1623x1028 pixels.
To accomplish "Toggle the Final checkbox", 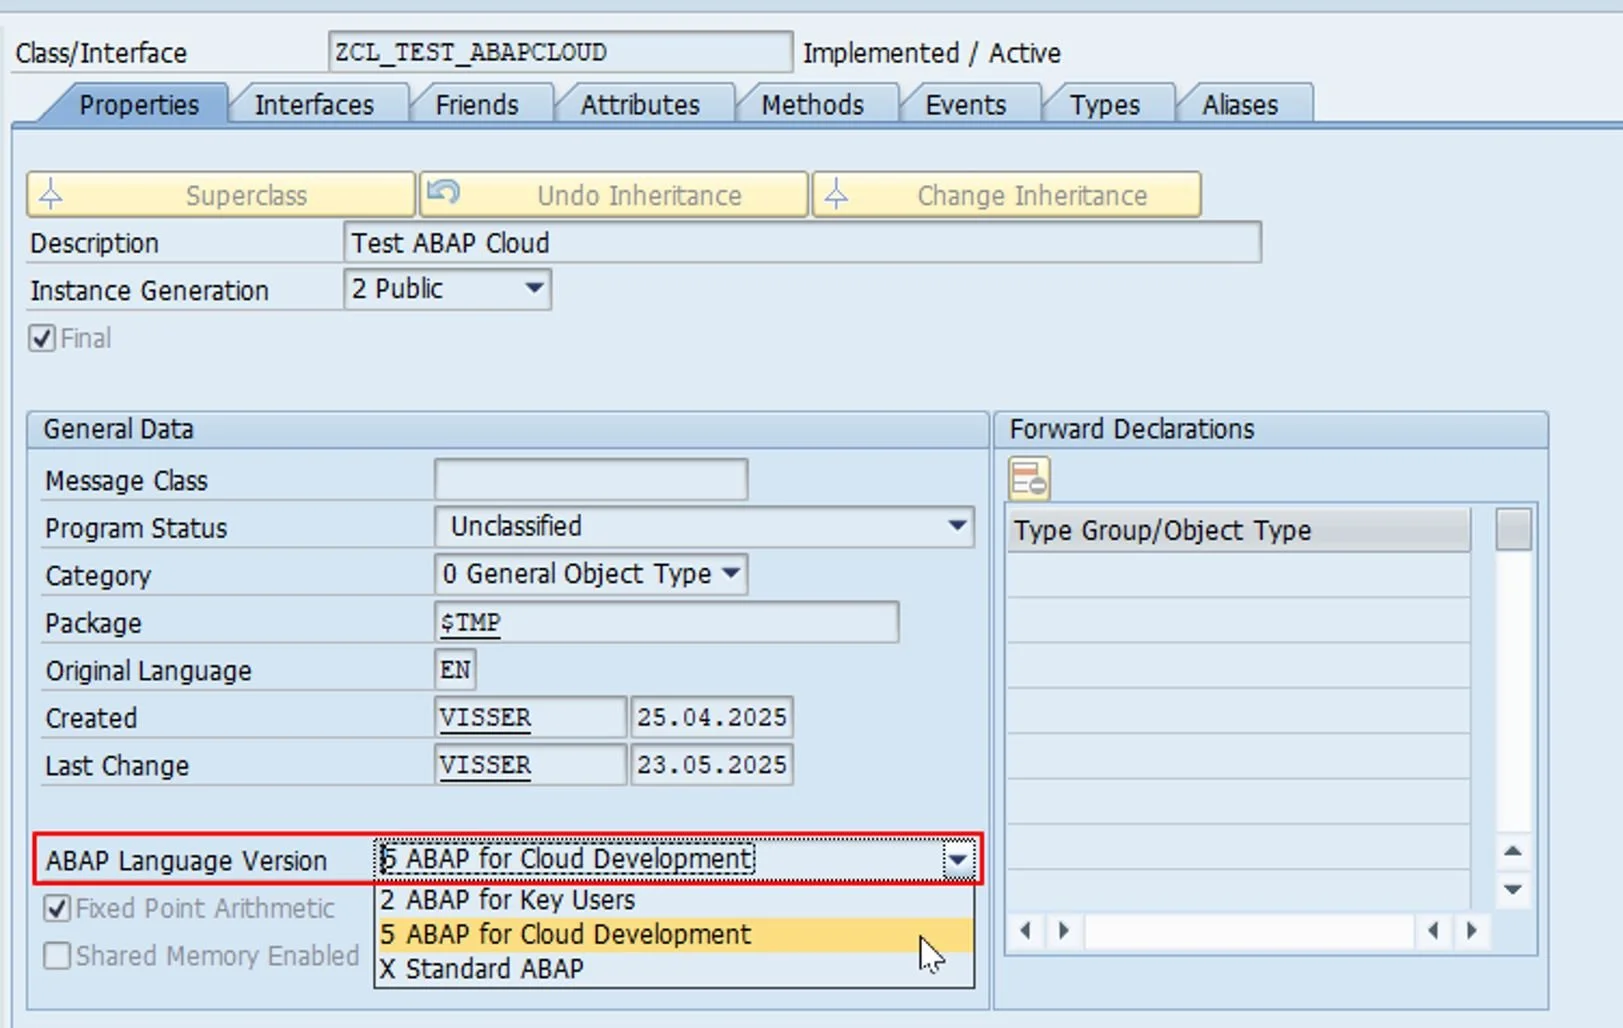I will (41, 338).
